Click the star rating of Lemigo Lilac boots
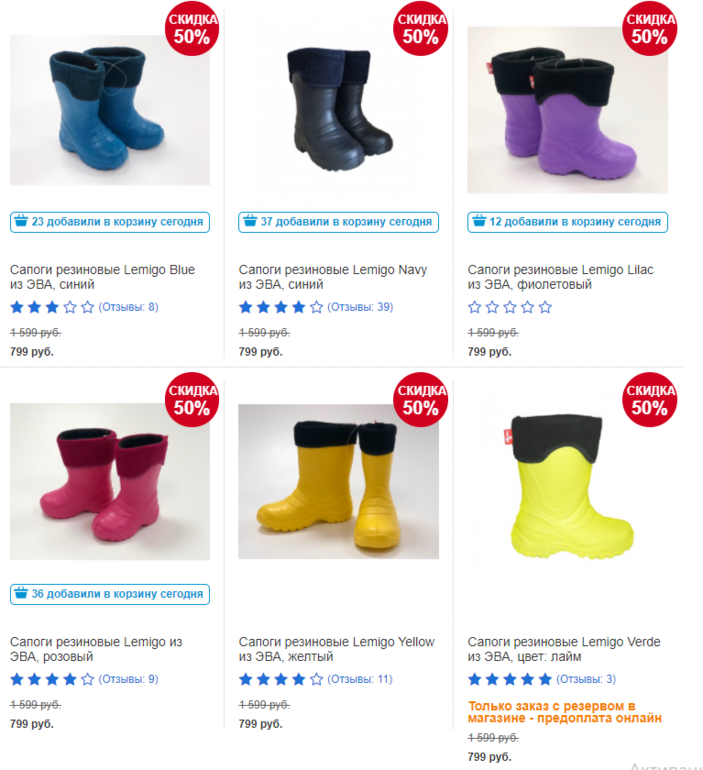 tap(510, 307)
